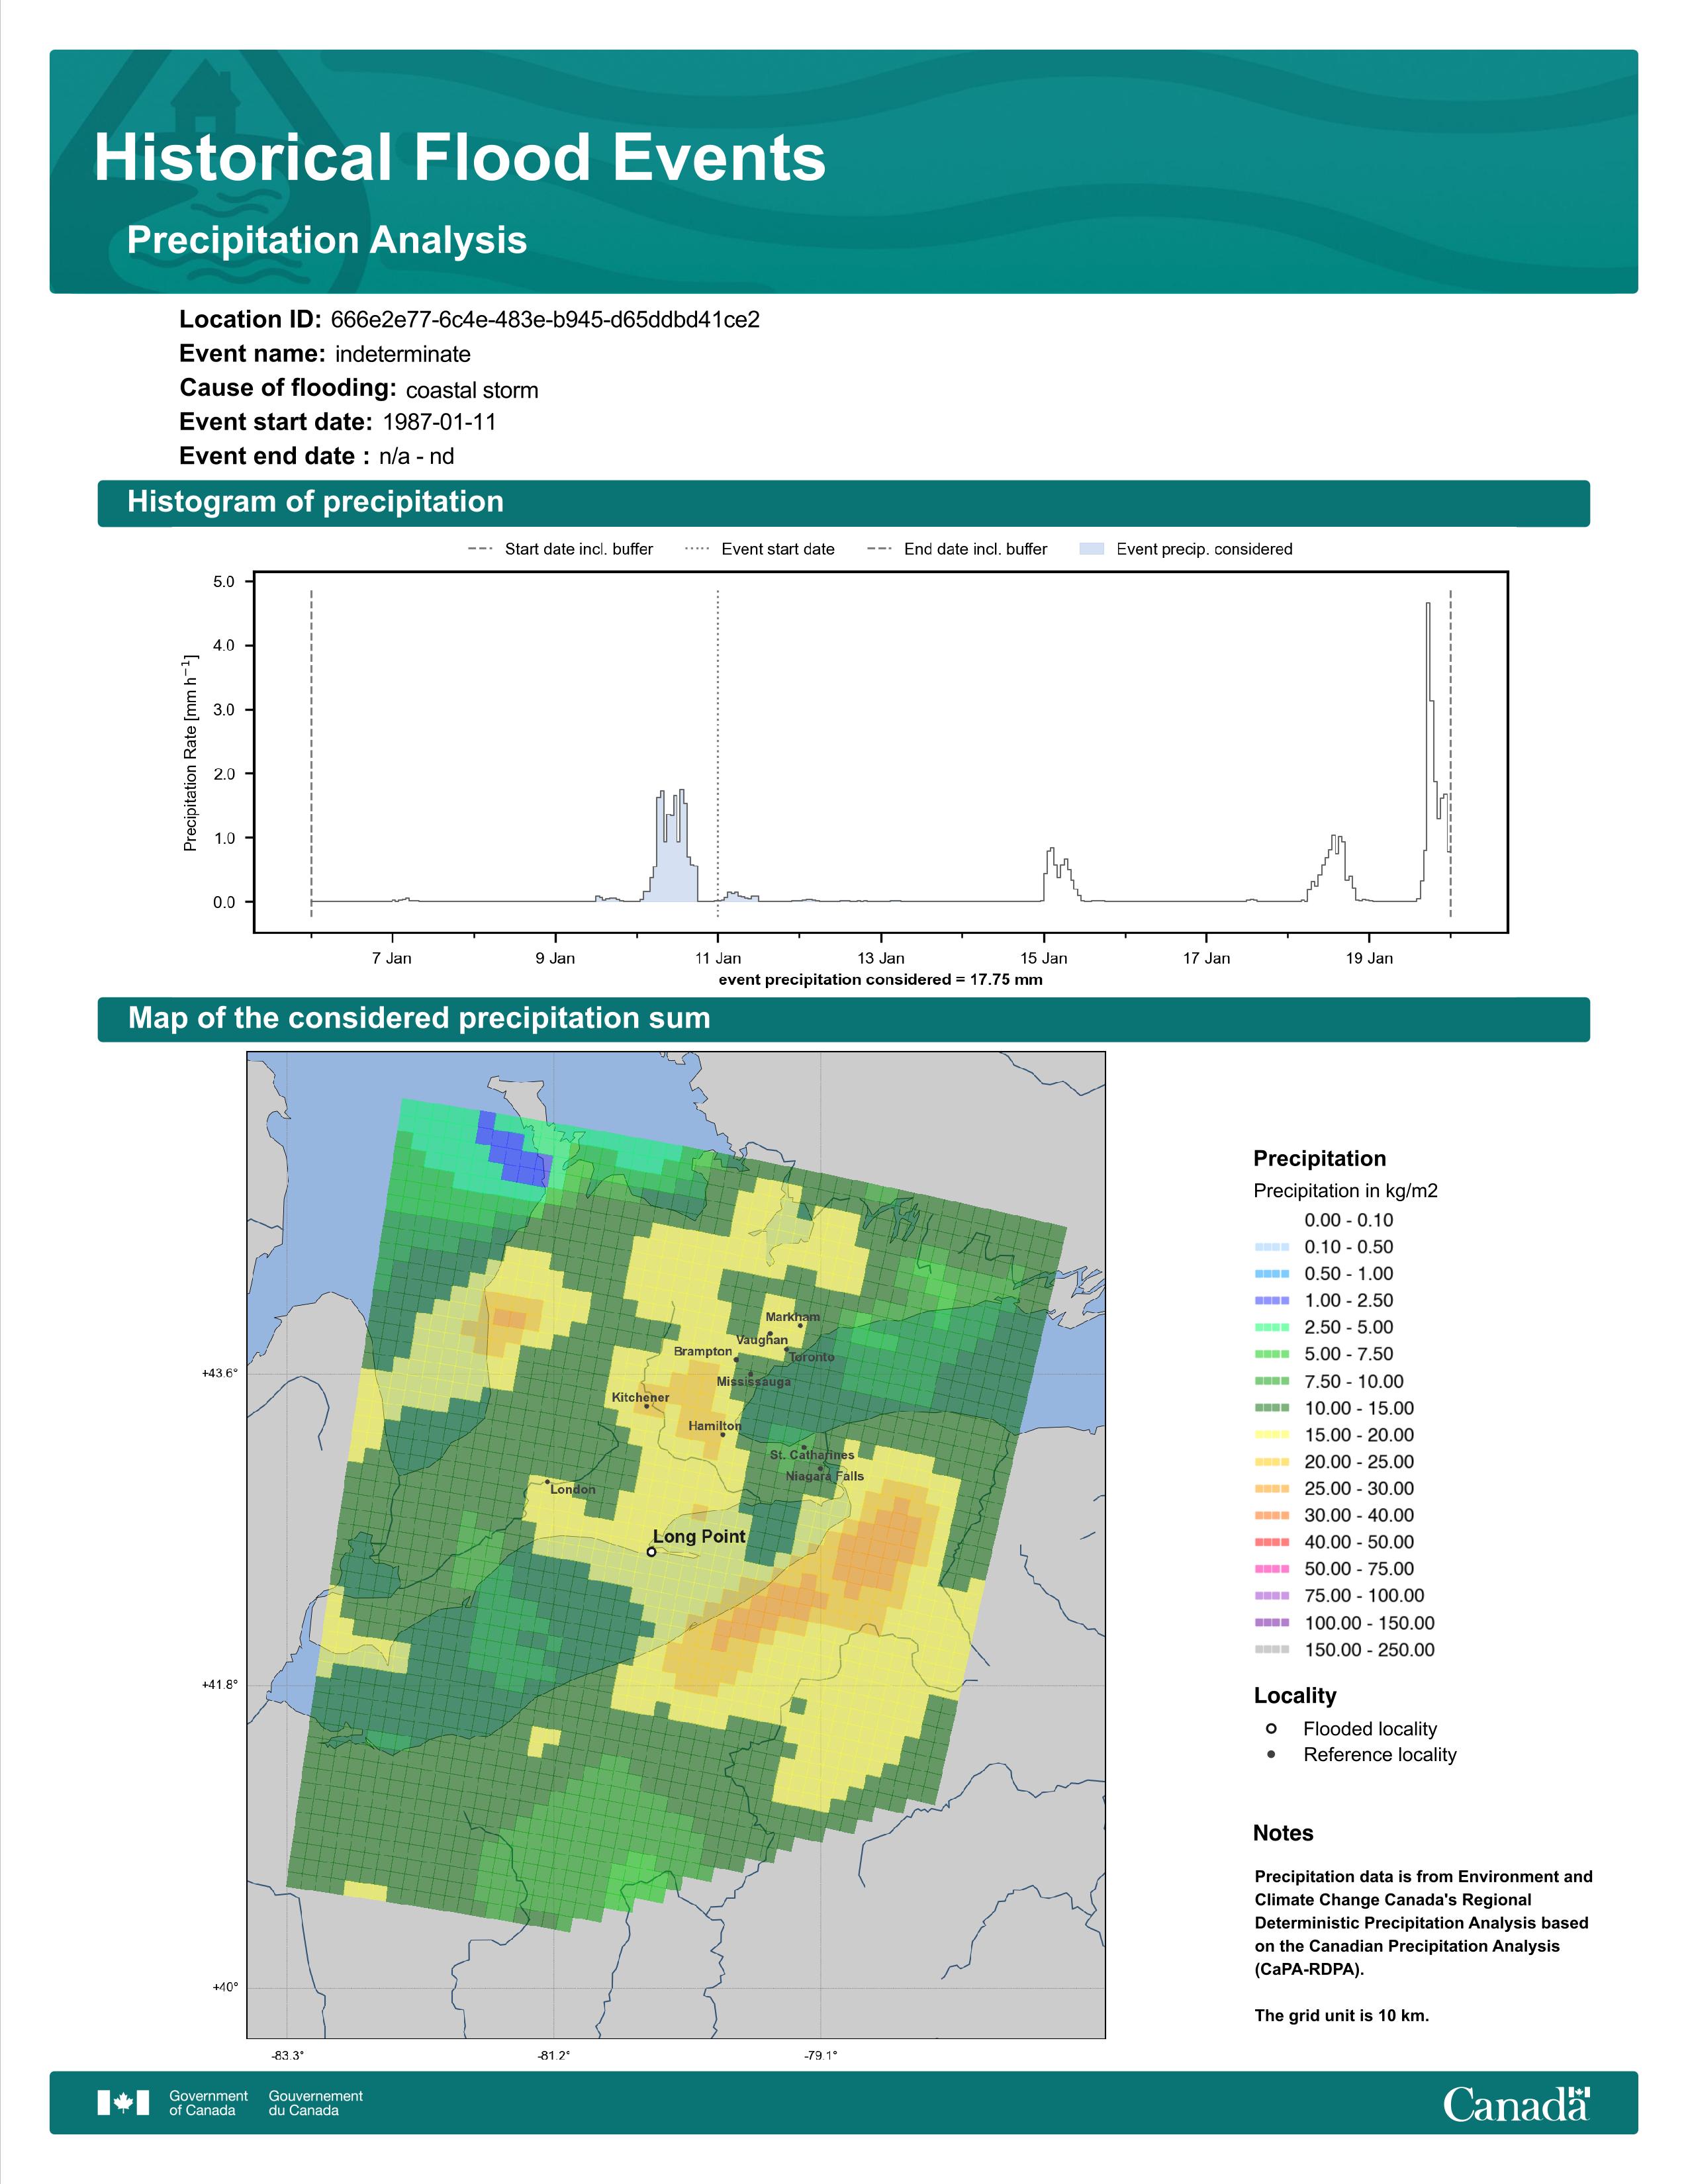Click the St. Catharines label on the map
This screenshot has height=2184, width=1688.
point(812,1455)
